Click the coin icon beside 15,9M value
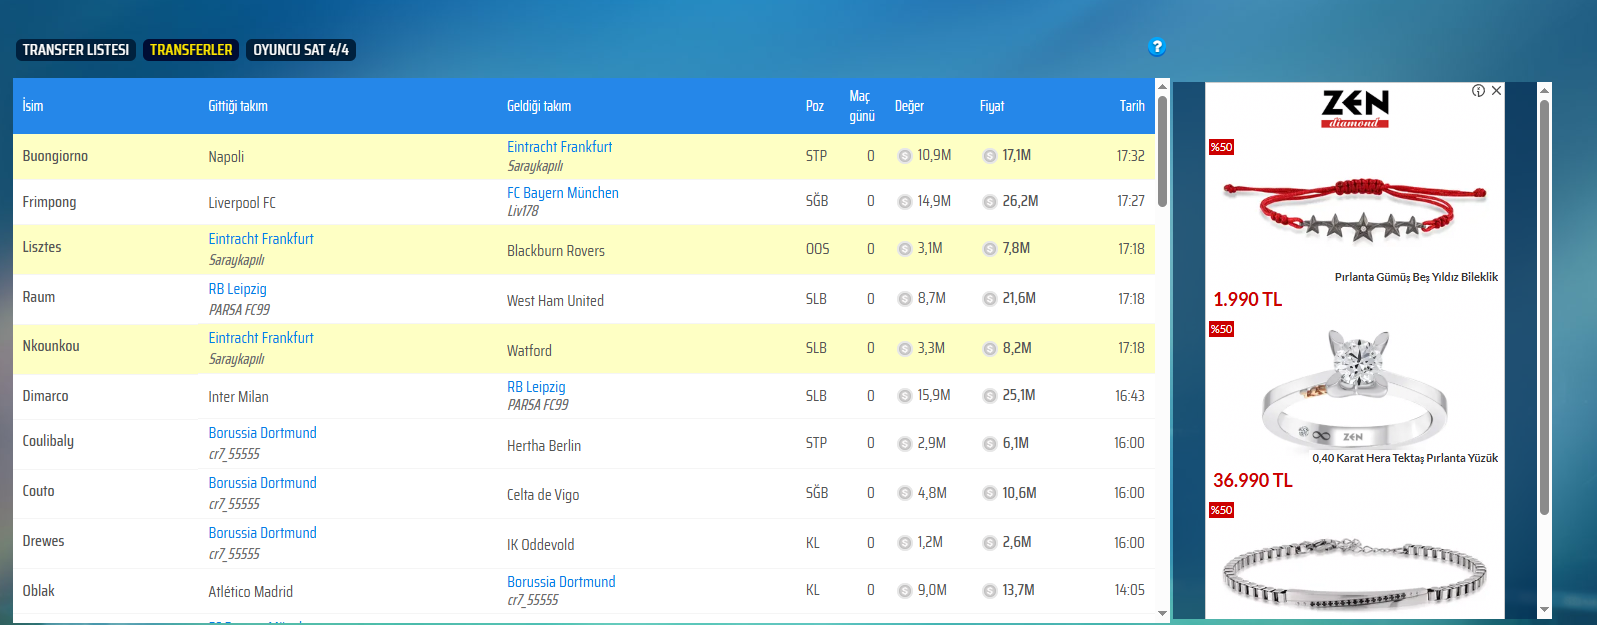The width and height of the screenshot is (1597, 625). coord(904,396)
